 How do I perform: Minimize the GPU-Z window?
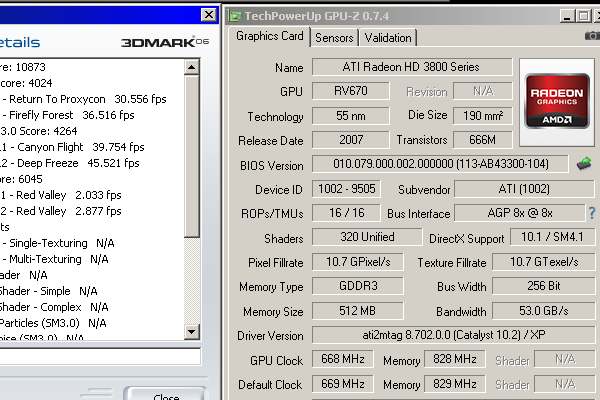567,16
